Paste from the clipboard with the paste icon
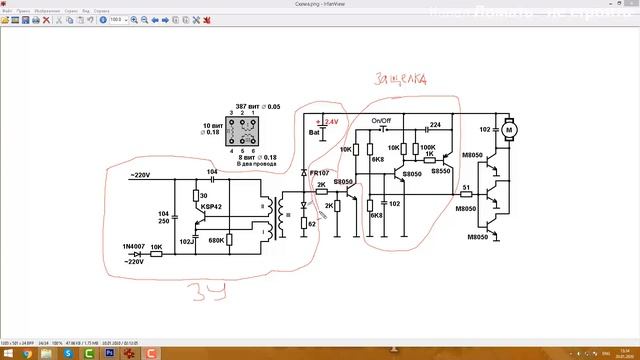The height and width of the screenshot is (360, 640). [x=80, y=20]
